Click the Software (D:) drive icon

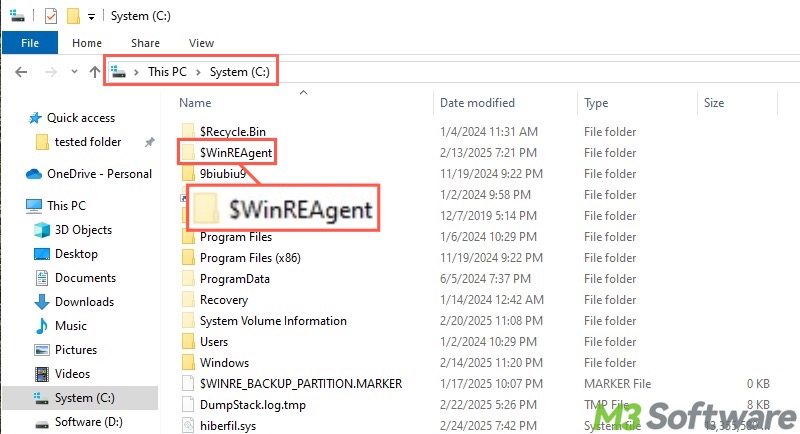tap(42, 423)
